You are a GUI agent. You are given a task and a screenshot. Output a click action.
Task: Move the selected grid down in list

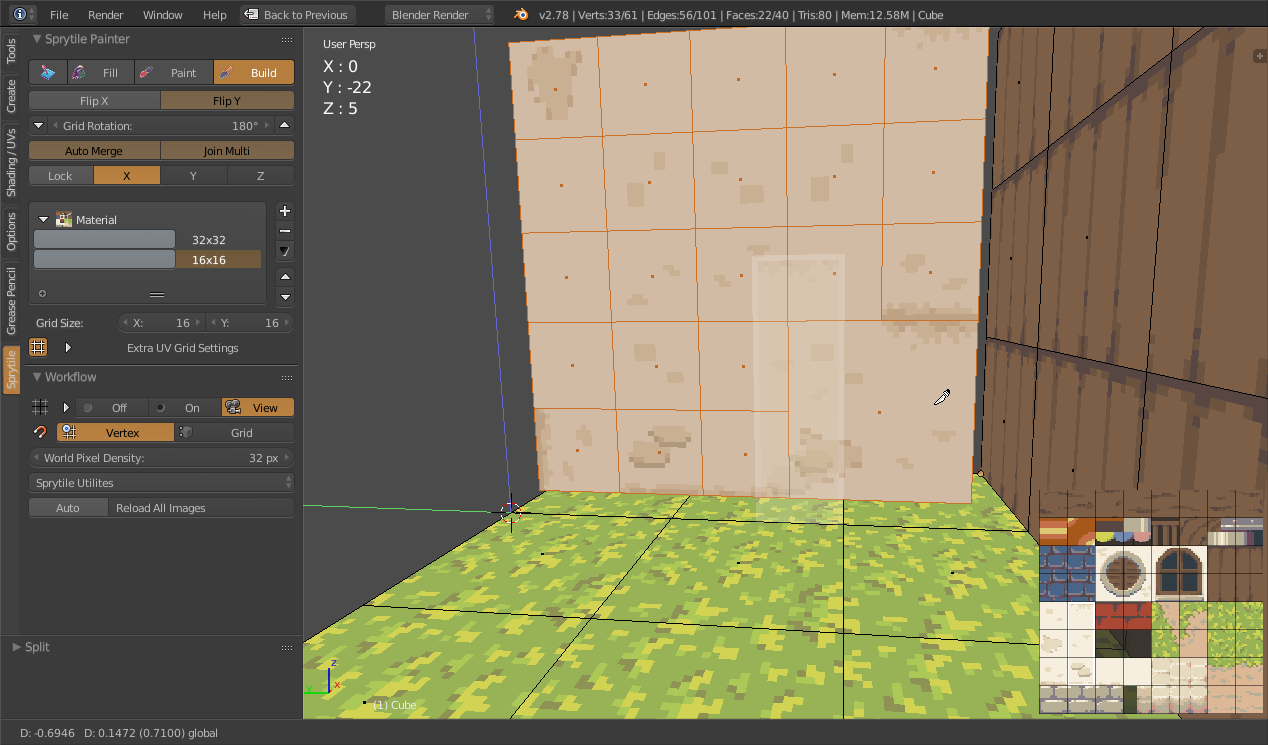pyautogui.click(x=285, y=297)
